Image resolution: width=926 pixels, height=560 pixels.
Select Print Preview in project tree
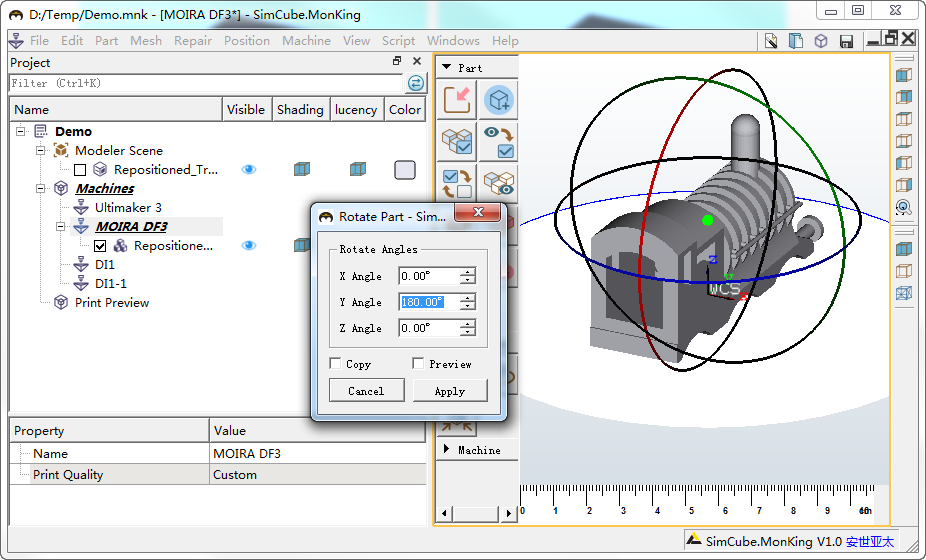[x=112, y=302]
